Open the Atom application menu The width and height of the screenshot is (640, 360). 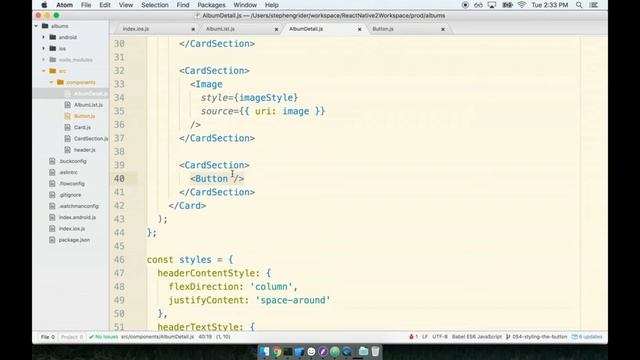64,5
